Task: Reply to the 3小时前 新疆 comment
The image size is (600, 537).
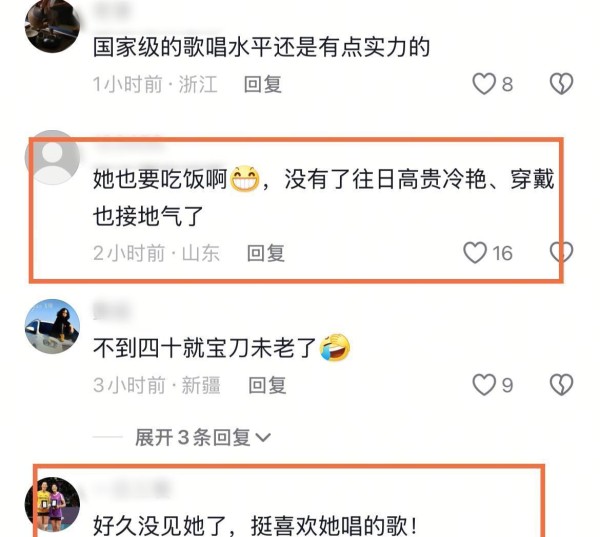Action: click(x=267, y=385)
